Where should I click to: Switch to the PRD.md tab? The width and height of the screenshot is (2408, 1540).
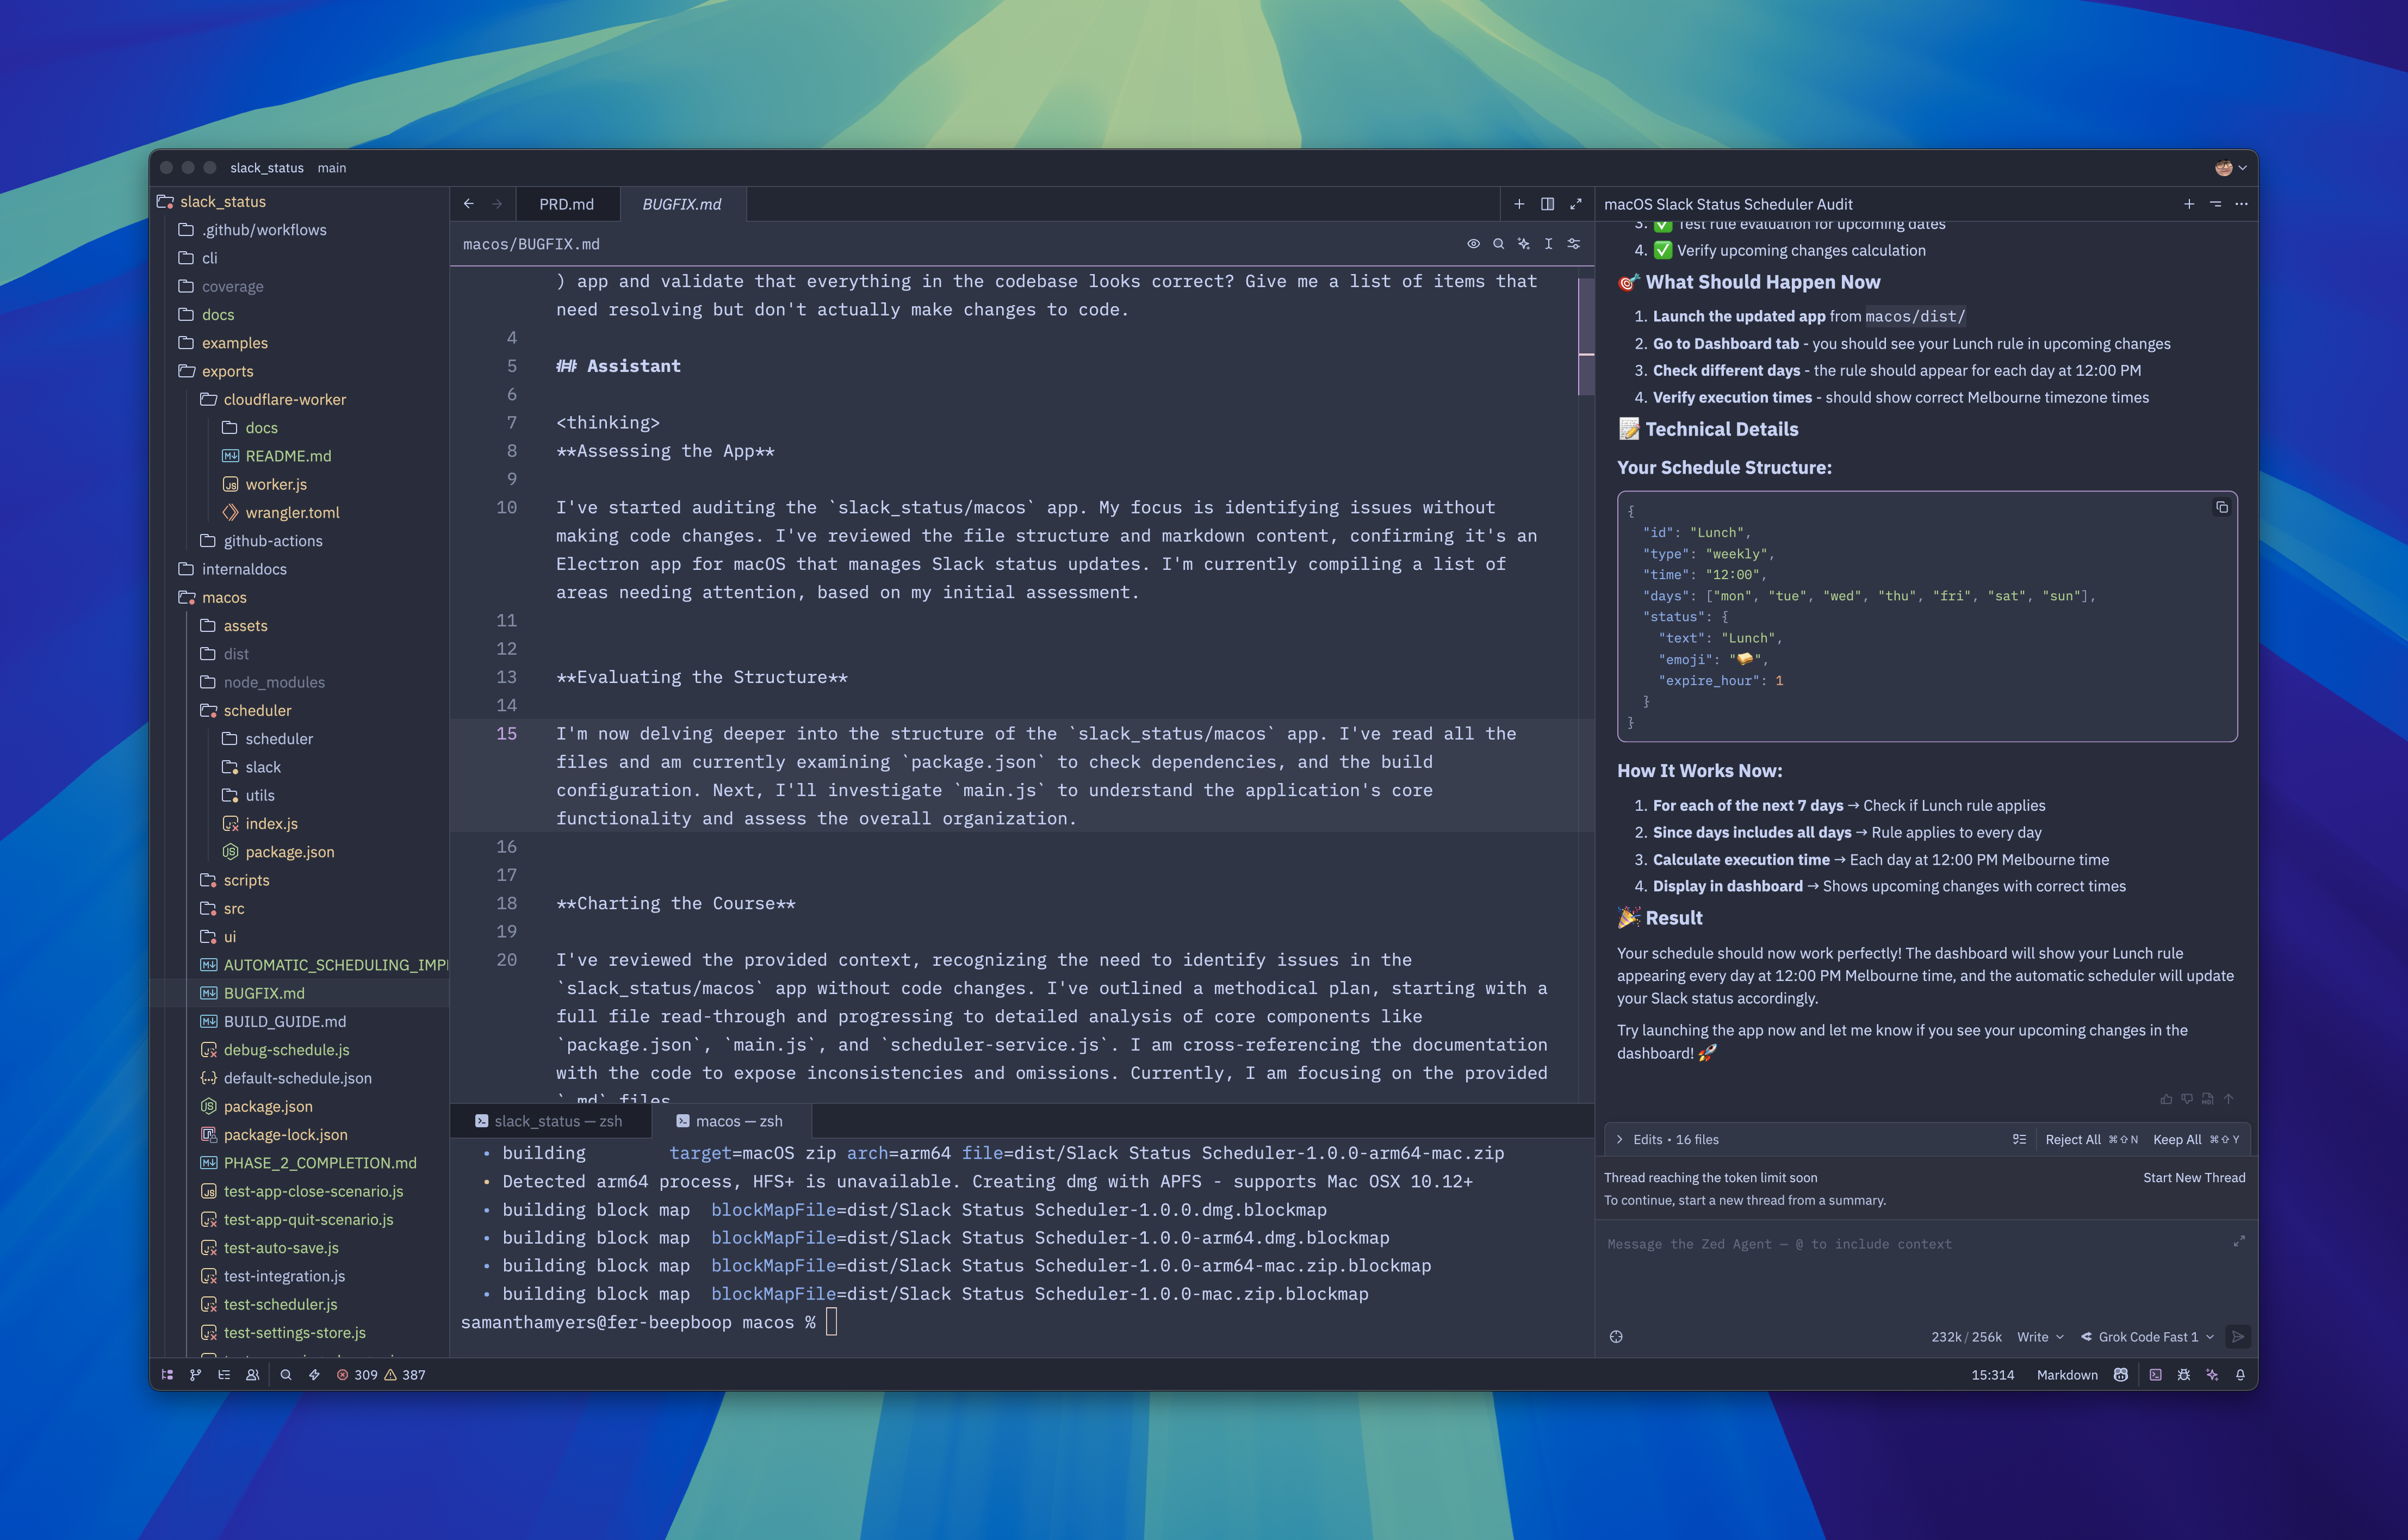click(x=566, y=204)
